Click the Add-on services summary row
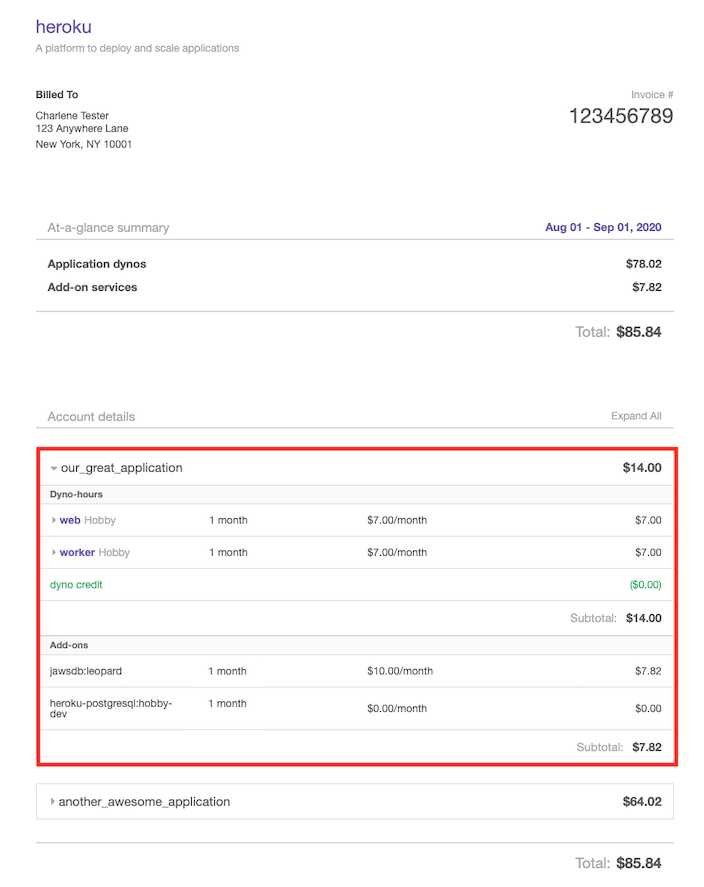 point(92,287)
